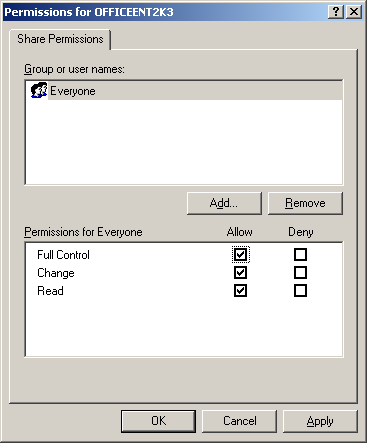The width and height of the screenshot is (367, 443).
Task: Apply the permission changes
Action: click(320, 421)
